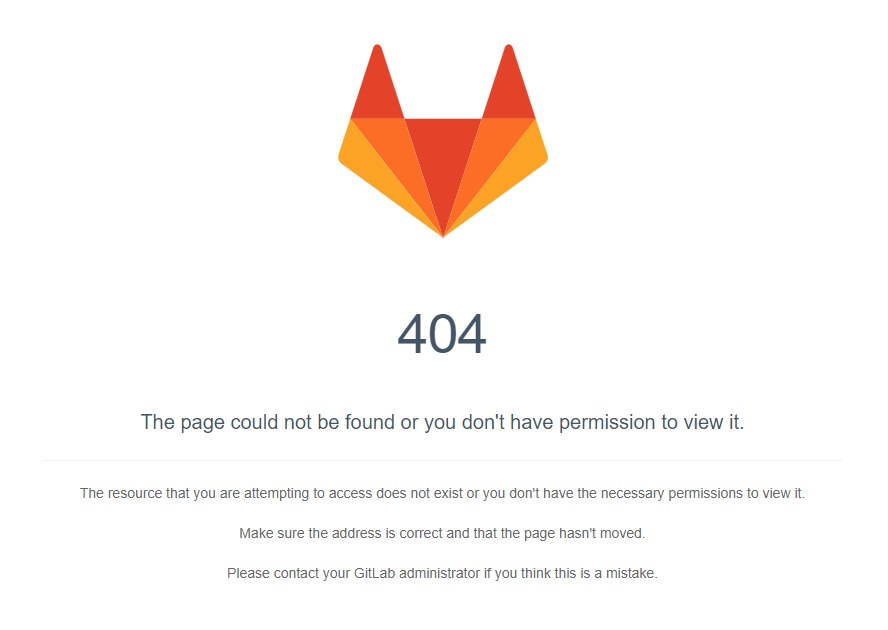Click the bottom tip of the fox logo

pyautogui.click(x=443, y=233)
